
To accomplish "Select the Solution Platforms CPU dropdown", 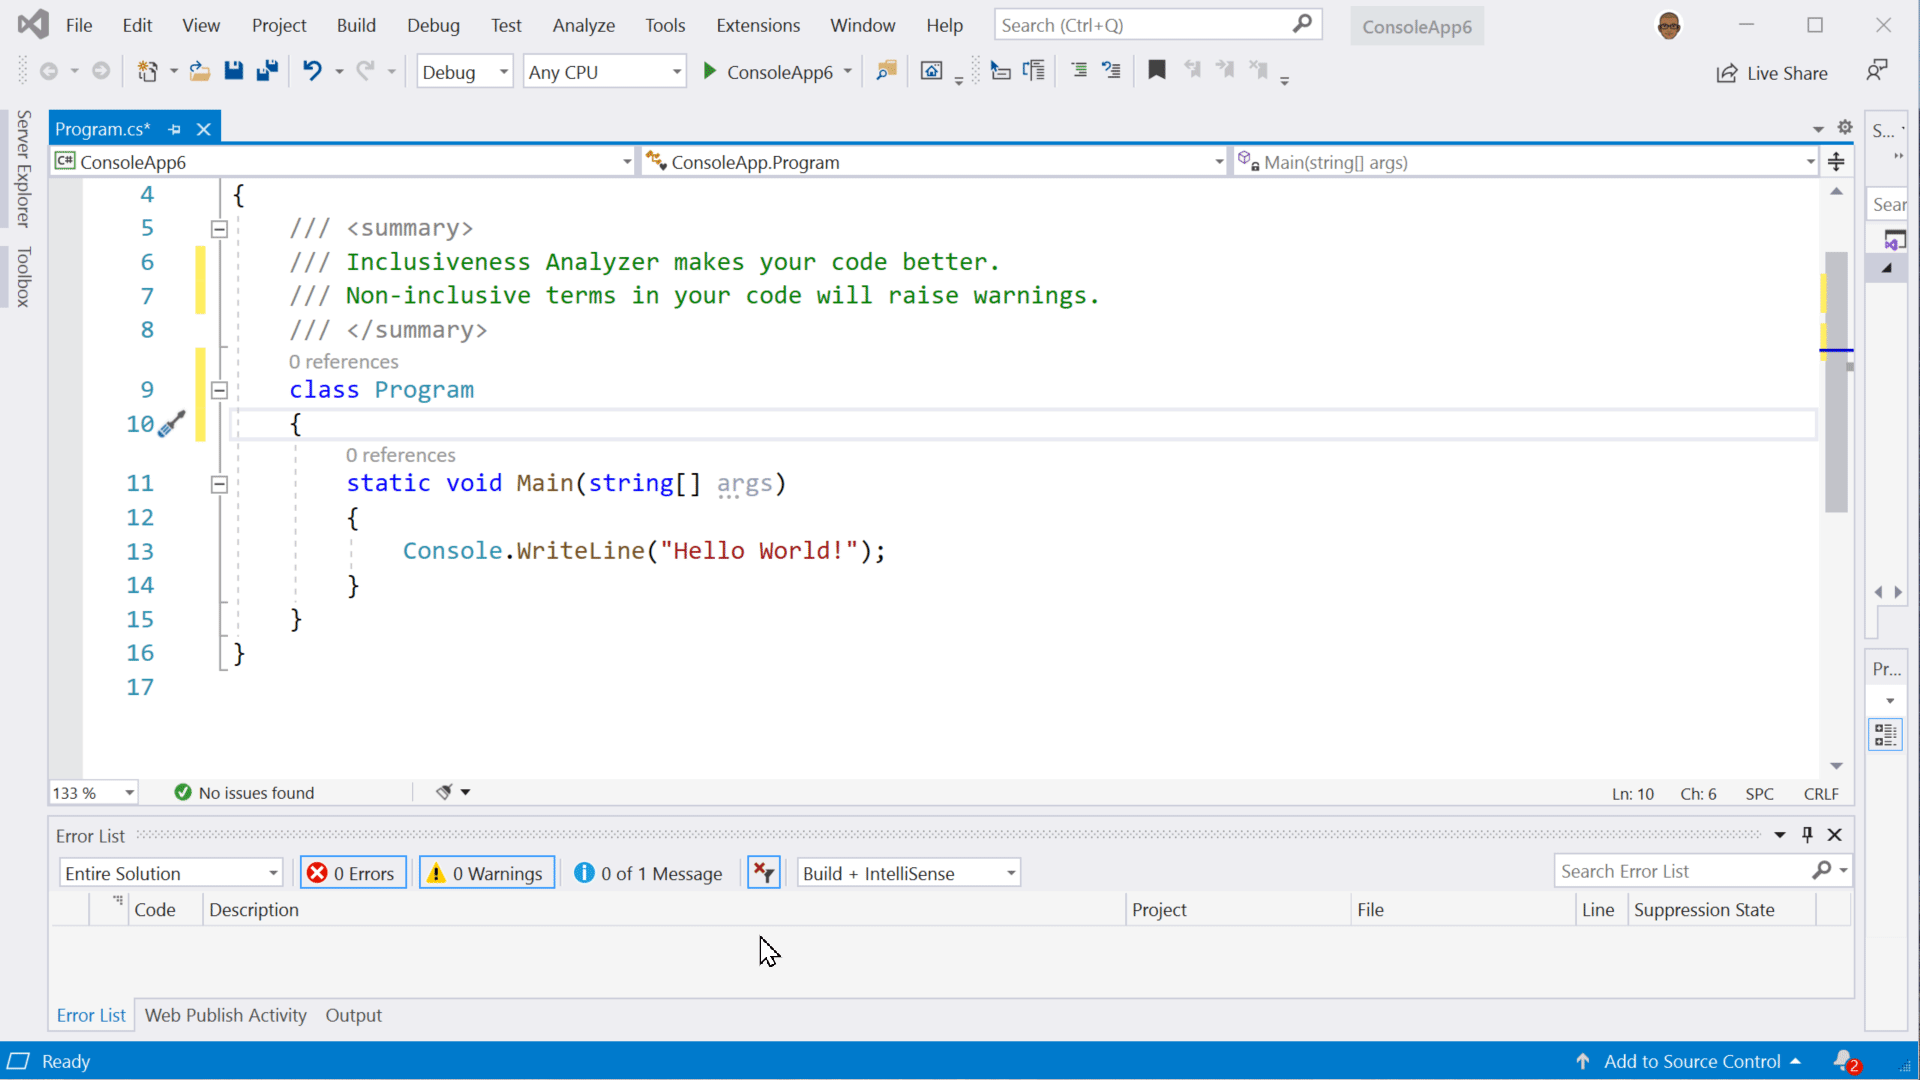I will tap(604, 71).
